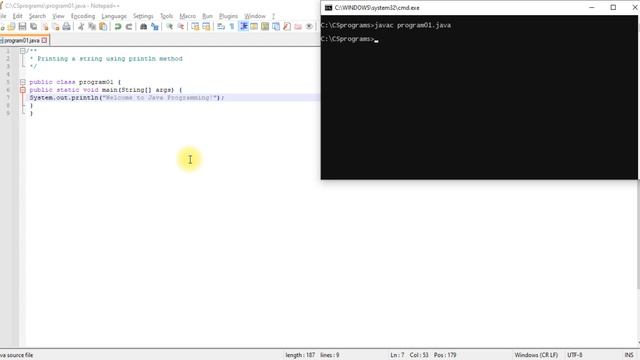Click the C:\CSprograms> prompt in cmd

click(x=347, y=39)
